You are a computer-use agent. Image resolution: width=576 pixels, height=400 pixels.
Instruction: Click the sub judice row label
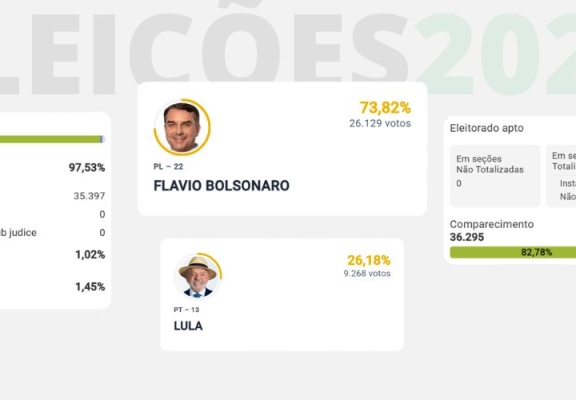[18, 233]
